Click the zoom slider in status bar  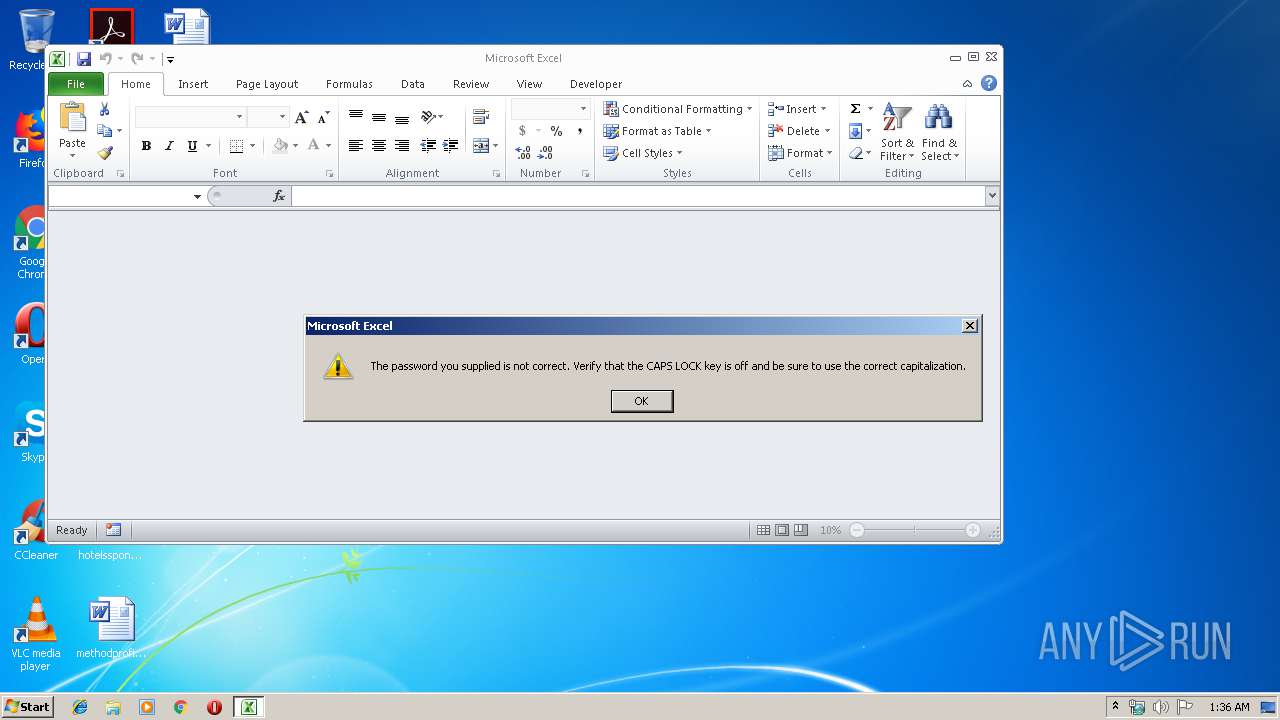pos(914,530)
